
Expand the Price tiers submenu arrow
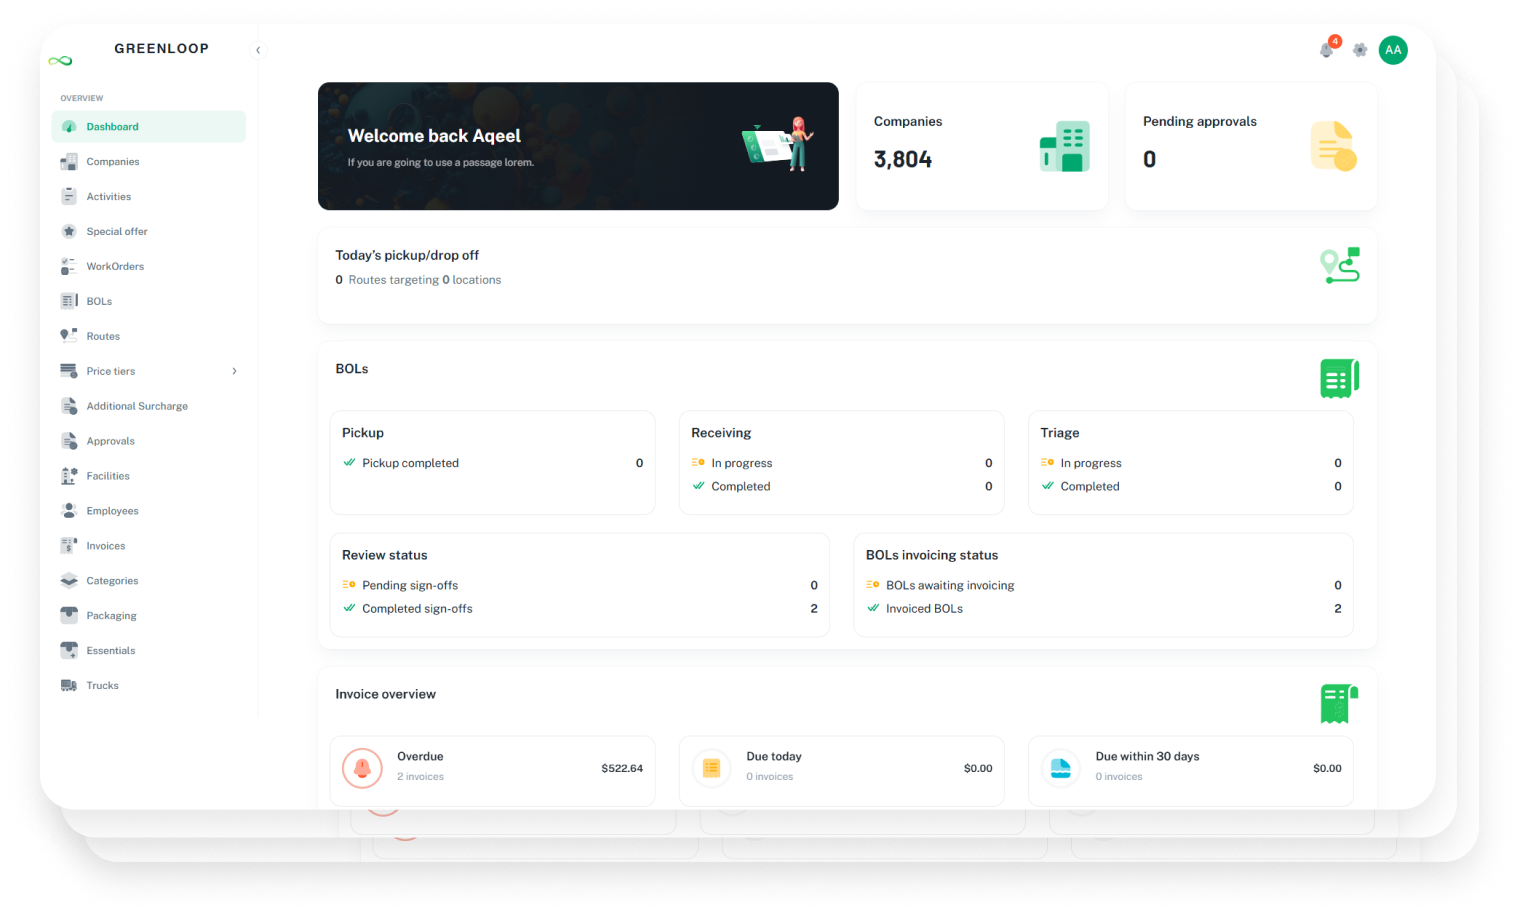click(235, 371)
